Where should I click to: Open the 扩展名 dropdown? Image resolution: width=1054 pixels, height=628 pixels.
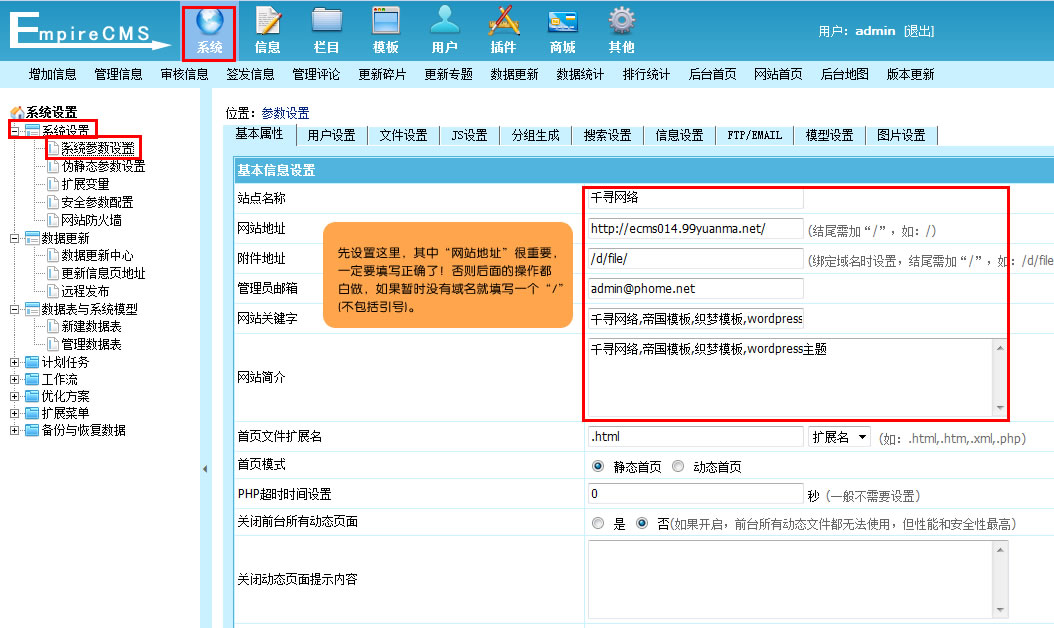839,436
